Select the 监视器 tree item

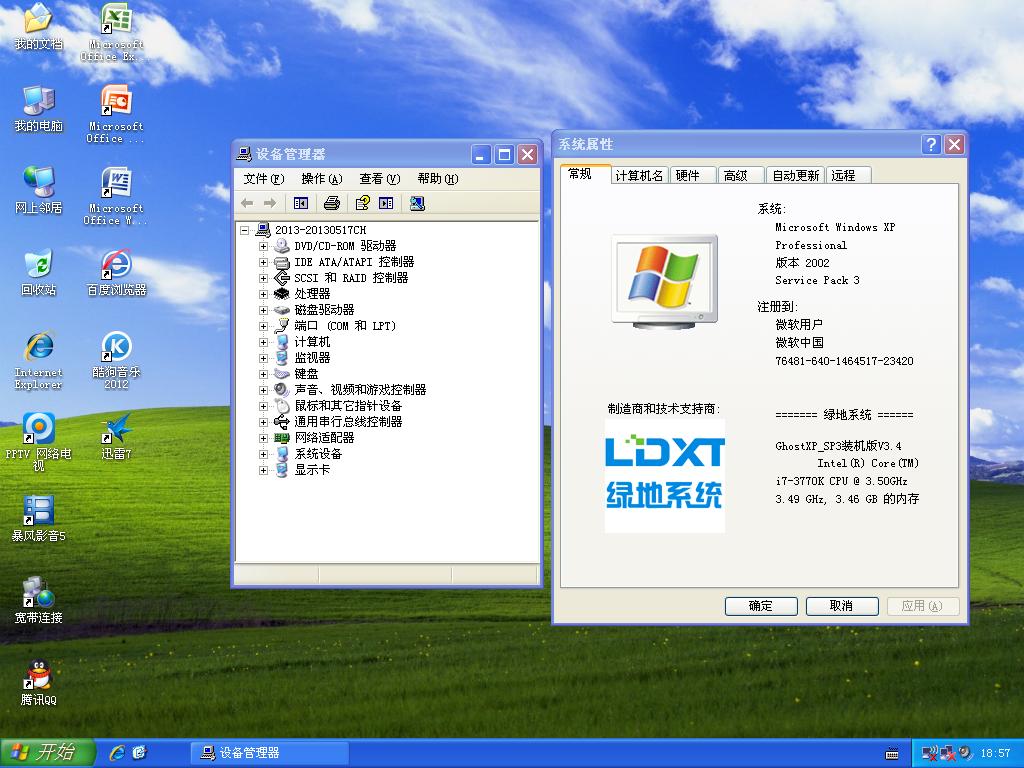312,358
